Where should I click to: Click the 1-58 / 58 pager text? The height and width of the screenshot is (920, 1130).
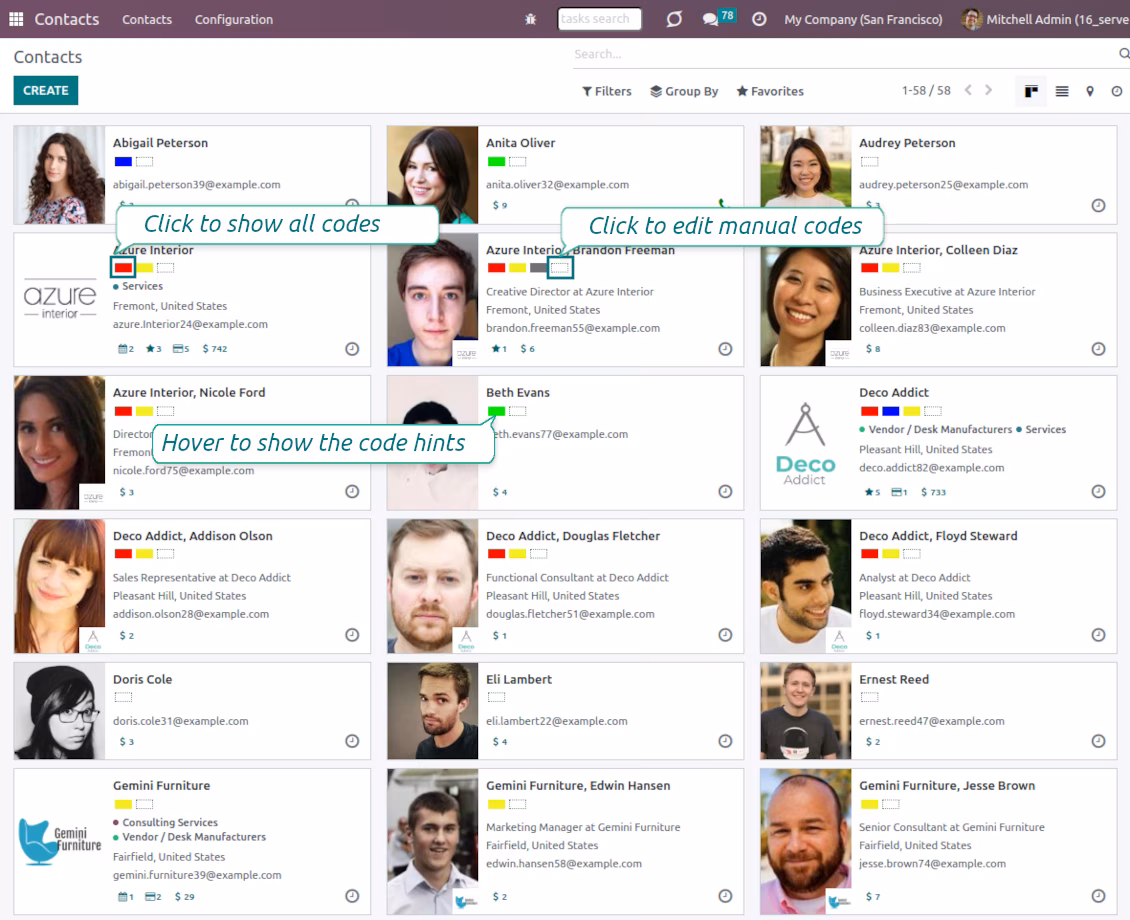tap(926, 91)
